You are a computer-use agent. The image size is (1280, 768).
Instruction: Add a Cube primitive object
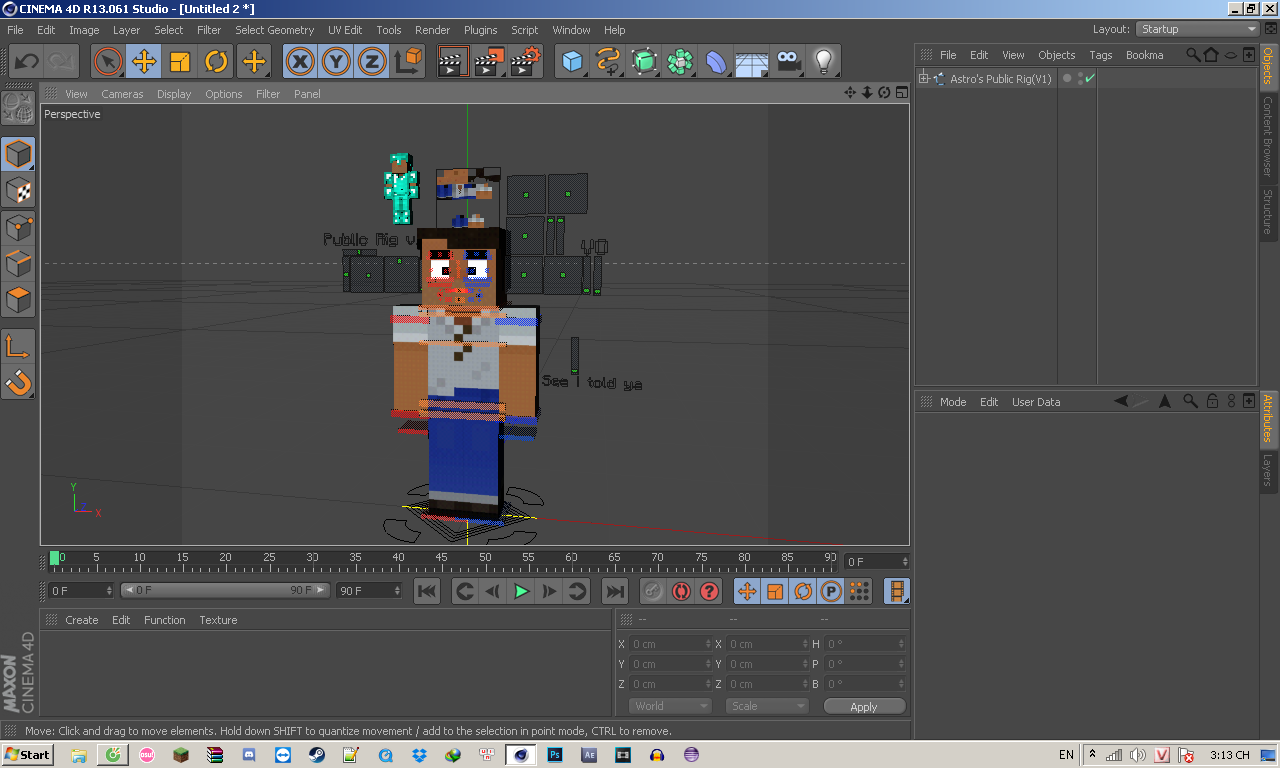click(572, 62)
